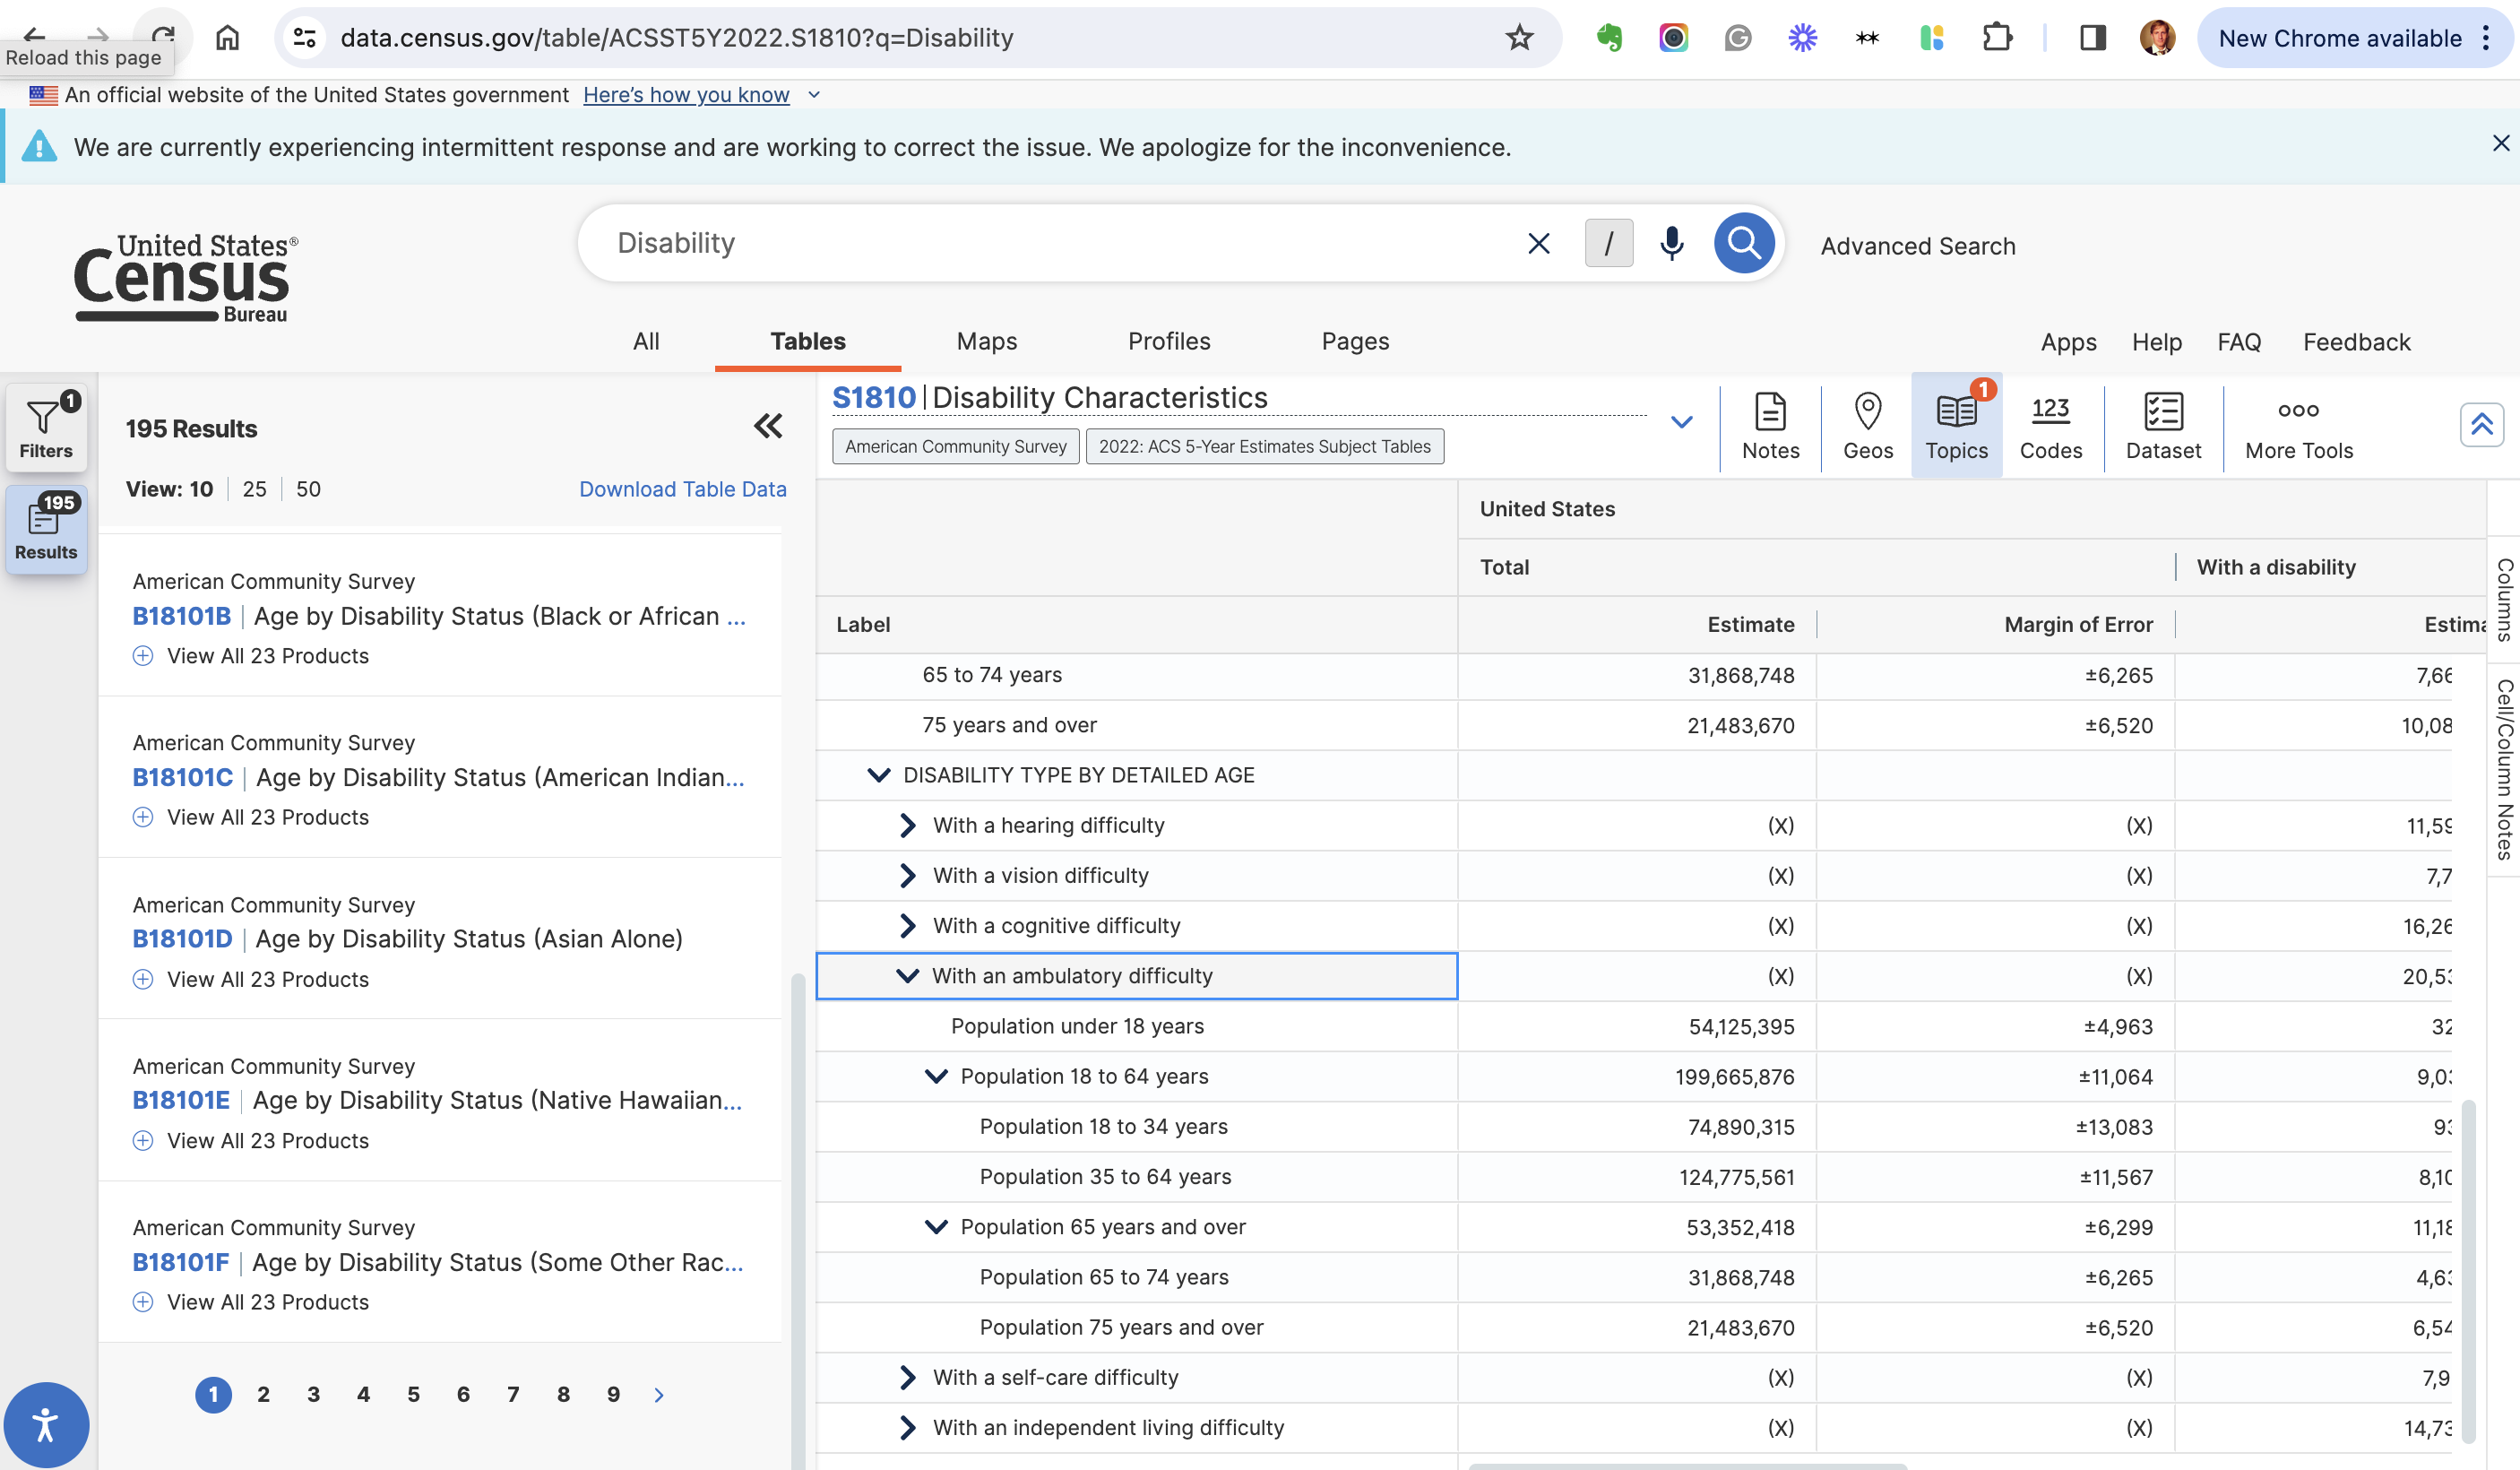Click in the Disability search field

click(1050, 243)
